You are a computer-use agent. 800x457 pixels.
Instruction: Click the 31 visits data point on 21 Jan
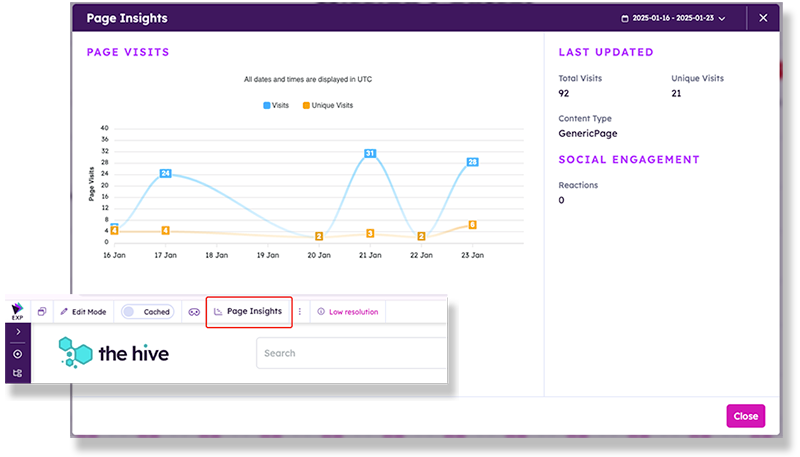coord(370,153)
